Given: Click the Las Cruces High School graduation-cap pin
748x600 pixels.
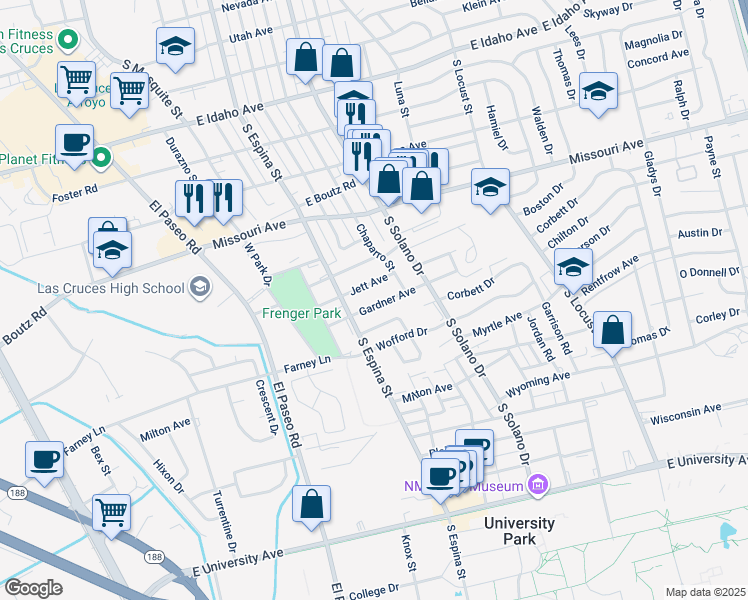Looking at the screenshot, I should coord(200,287).
